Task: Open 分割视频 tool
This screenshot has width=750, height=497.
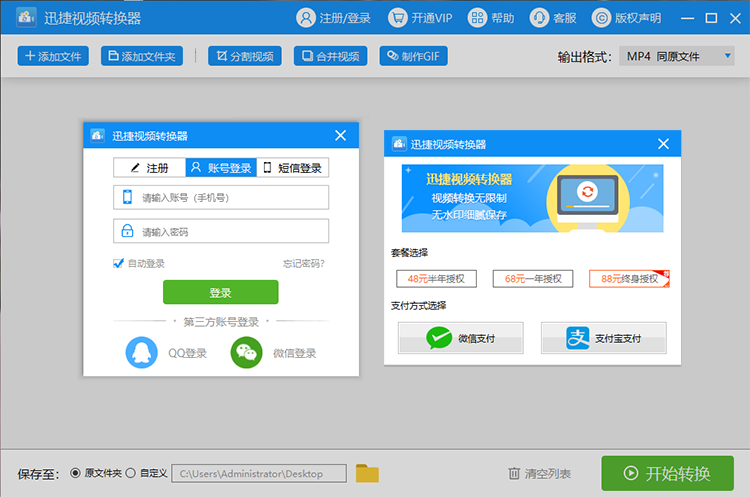Action: [245, 56]
